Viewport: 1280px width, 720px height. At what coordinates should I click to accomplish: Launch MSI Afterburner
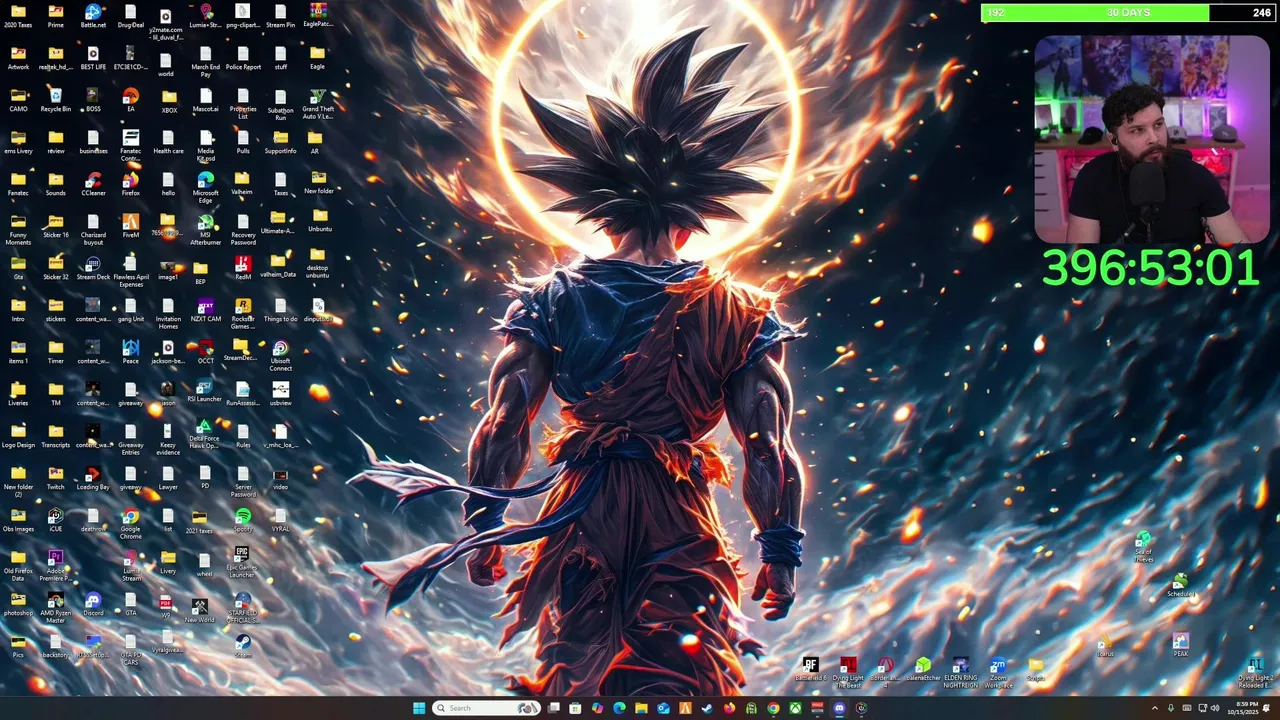(206, 229)
